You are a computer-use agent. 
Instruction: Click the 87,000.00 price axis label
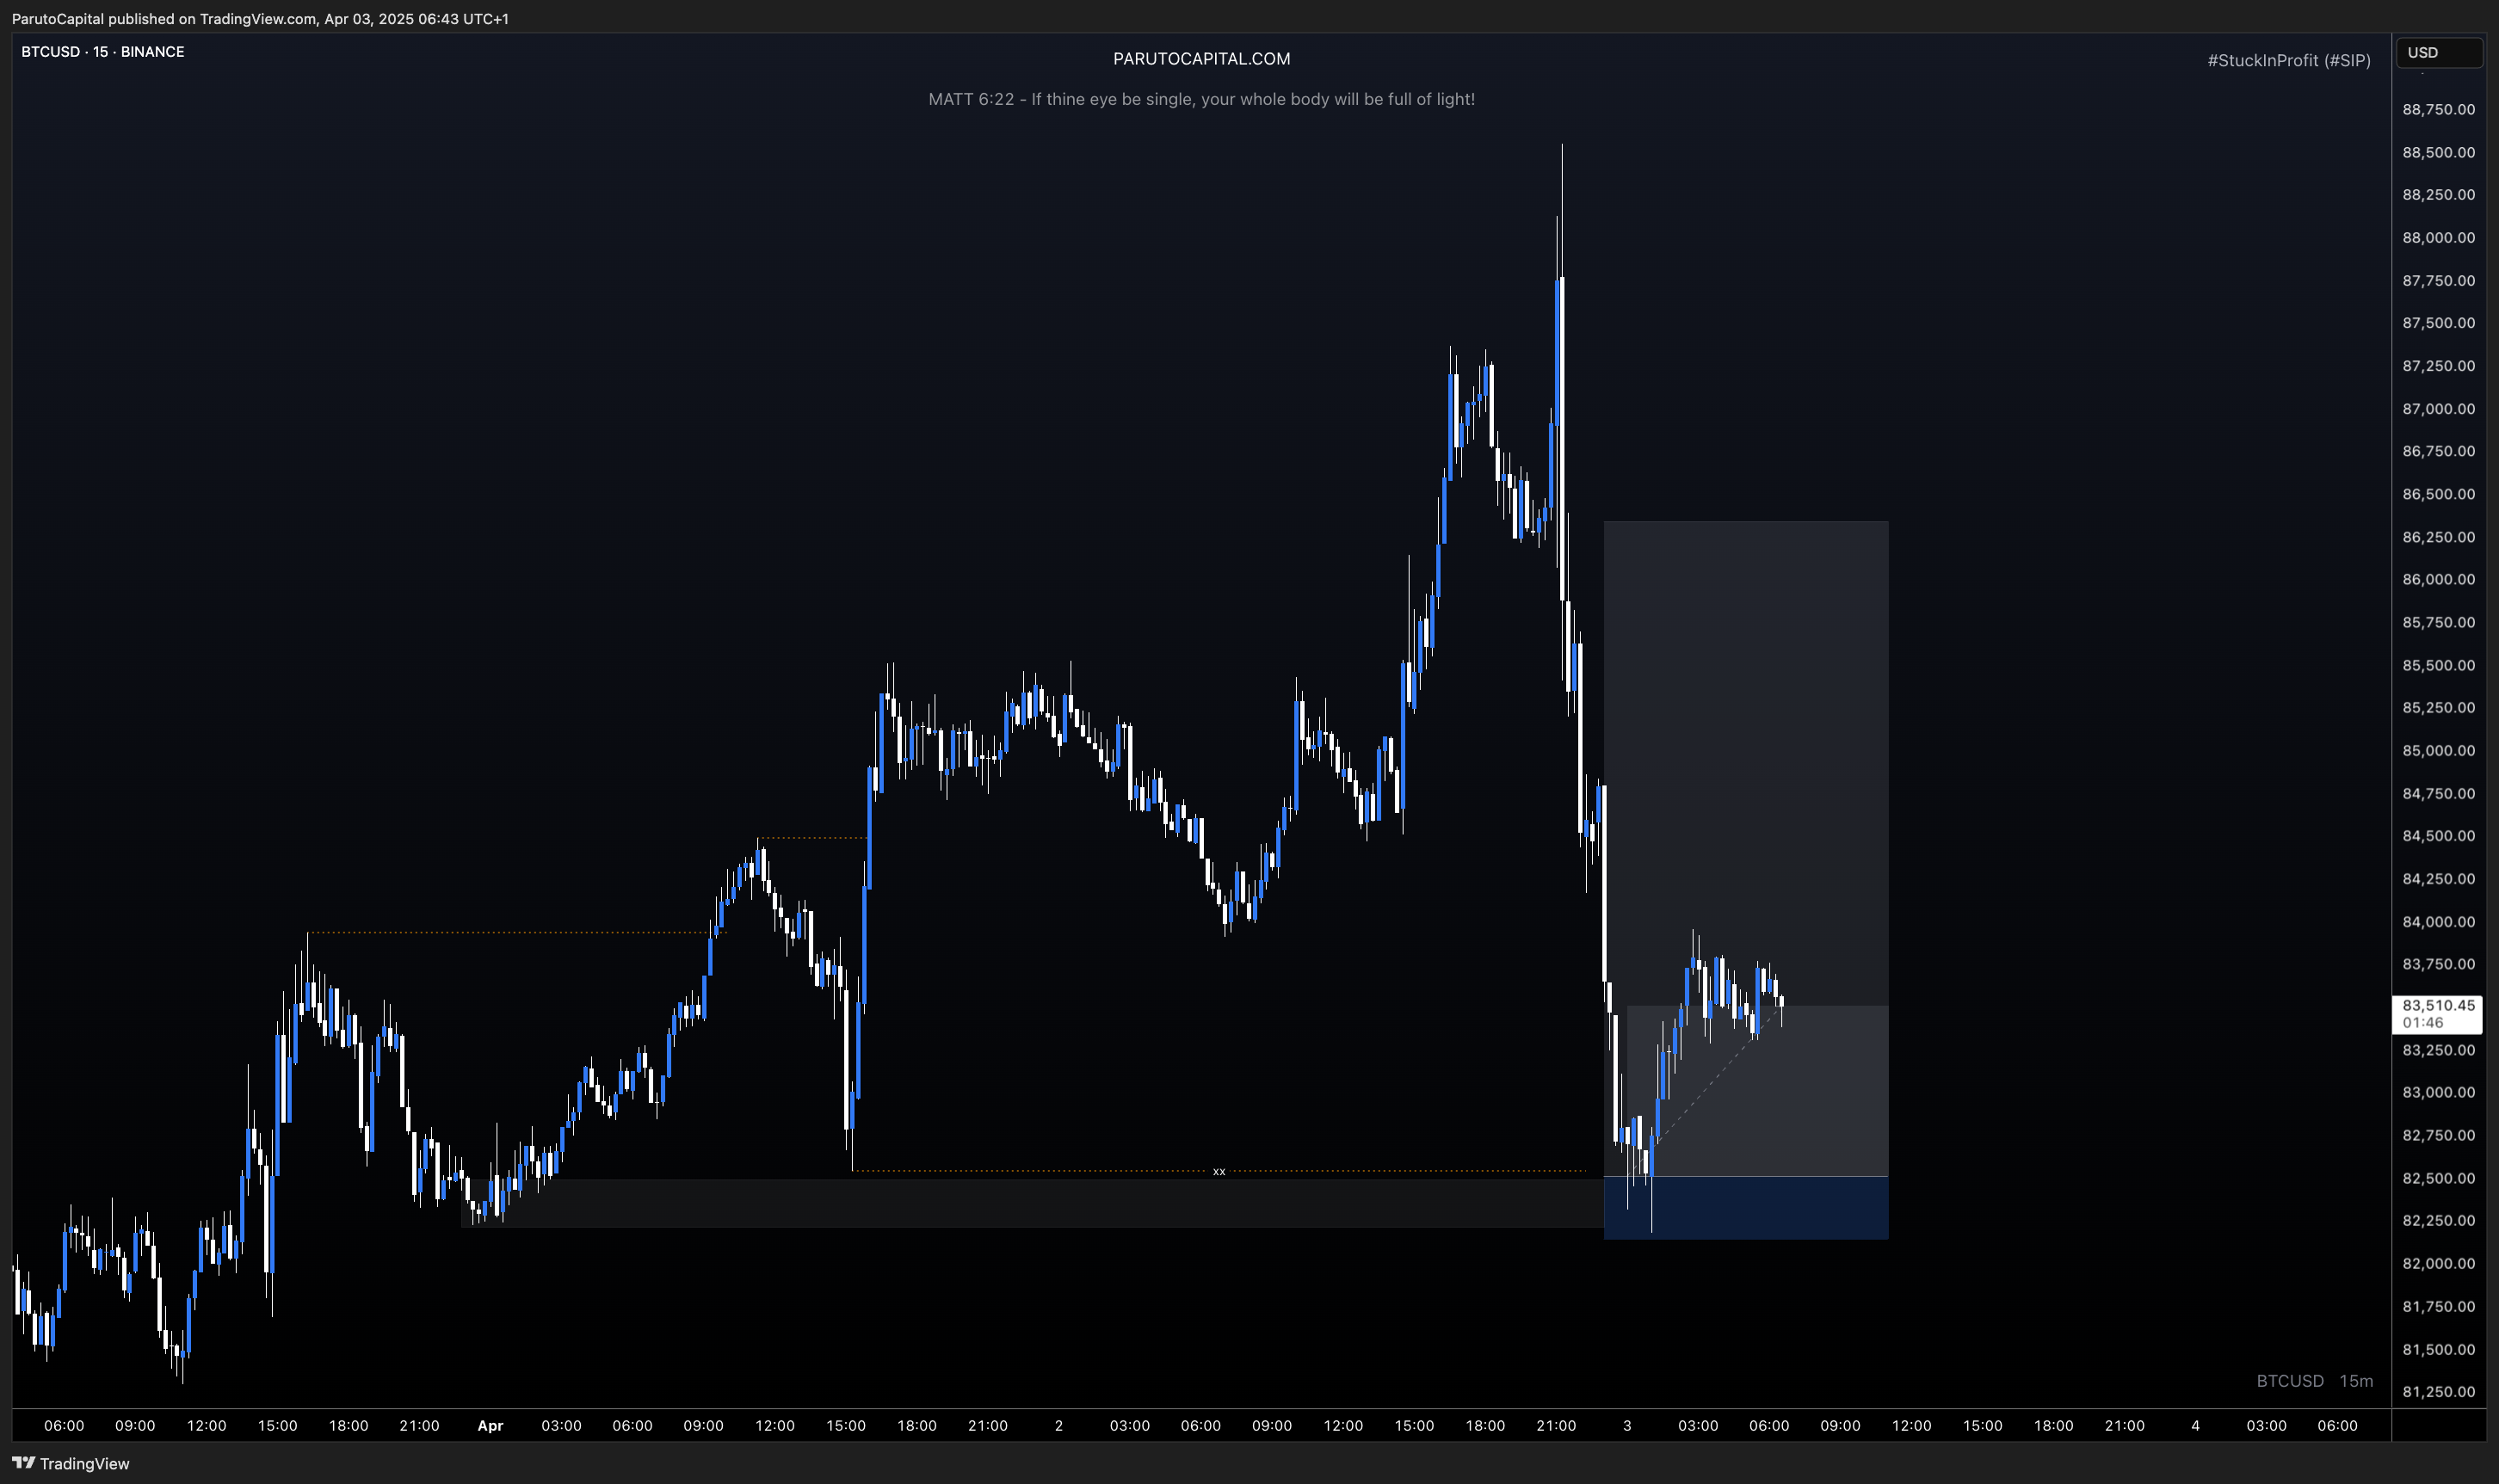[x=2438, y=408]
